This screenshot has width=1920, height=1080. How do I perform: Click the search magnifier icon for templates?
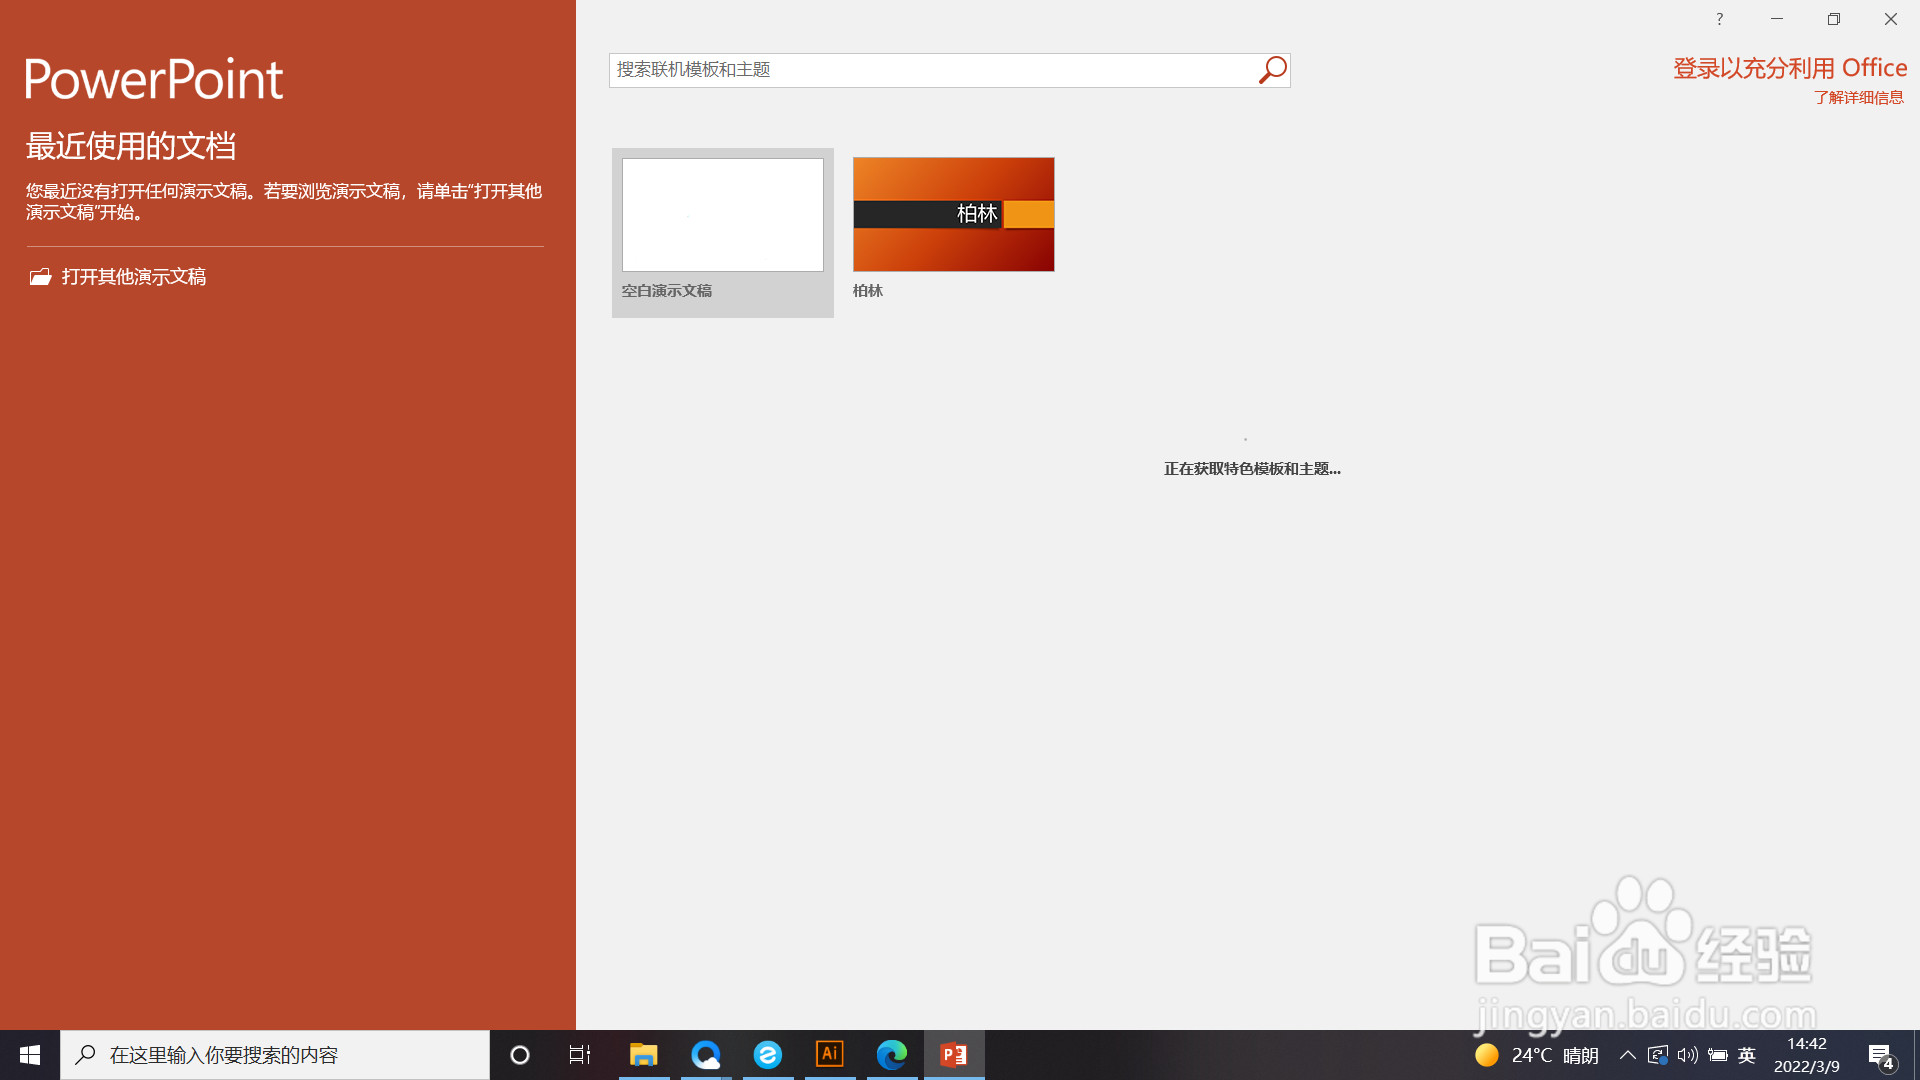coord(1272,70)
